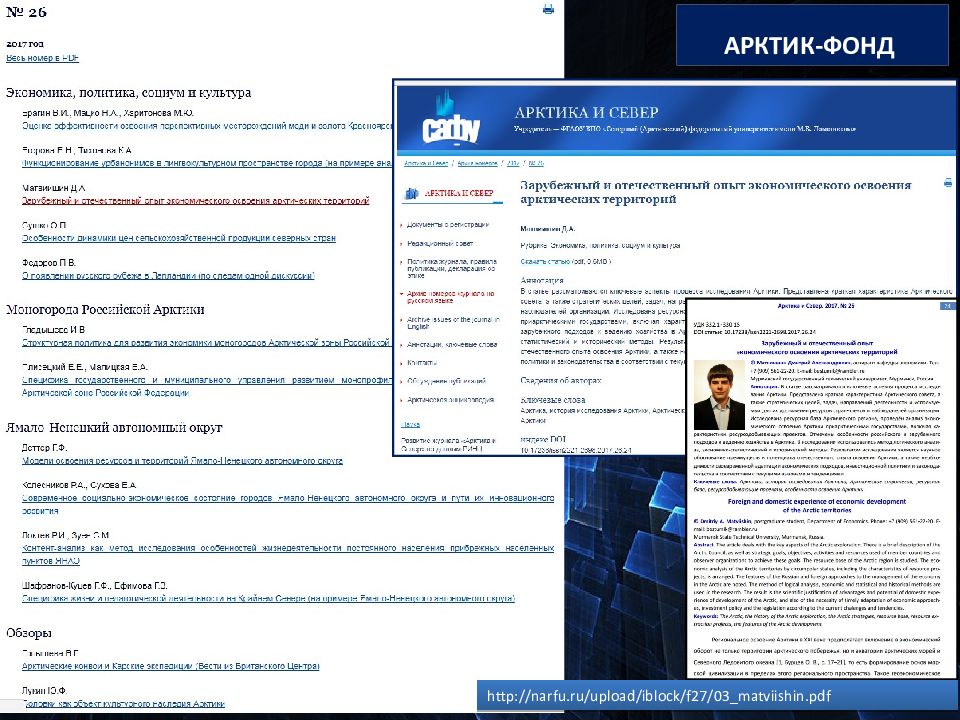Open Лукин's article on cultural heritage
Image resolution: width=960 pixels, height=720 pixels.
123,704
